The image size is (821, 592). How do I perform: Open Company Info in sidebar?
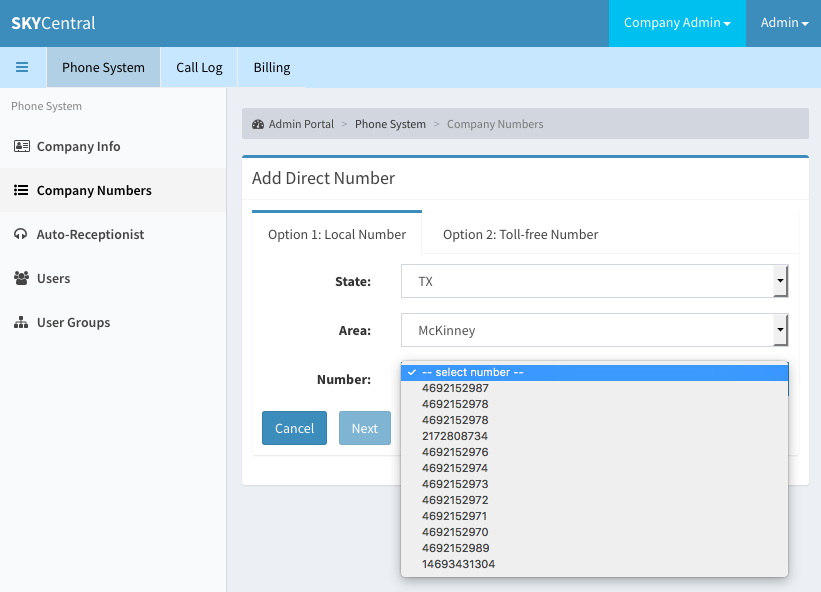113,146
